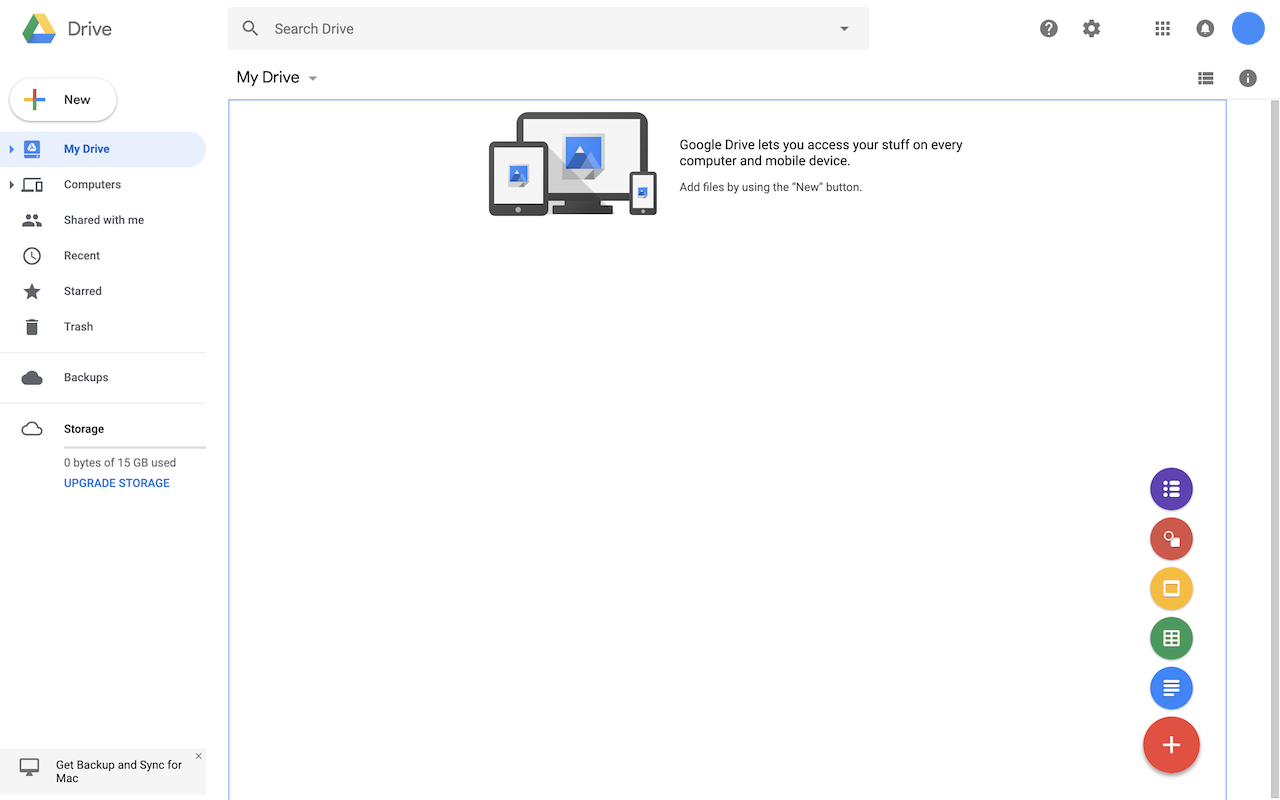Click '0 bytes of 15 GB used' text
The height and width of the screenshot is (800, 1280).
pos(120,463)
